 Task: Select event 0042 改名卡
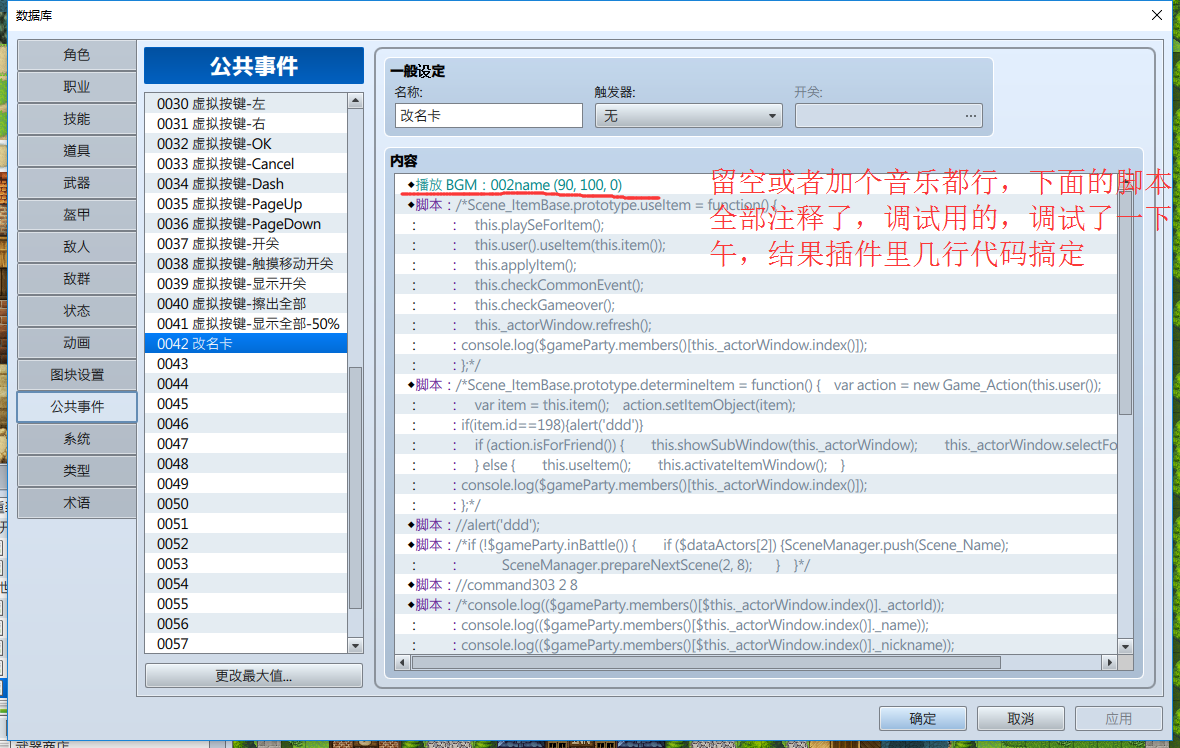point(246,344)
